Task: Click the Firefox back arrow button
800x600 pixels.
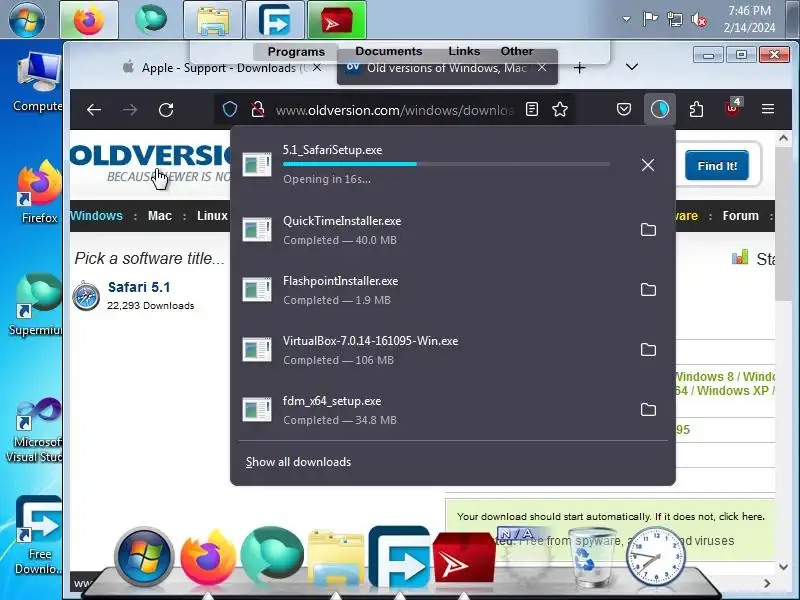Action: pyautogui.click(x=94, y=110)
